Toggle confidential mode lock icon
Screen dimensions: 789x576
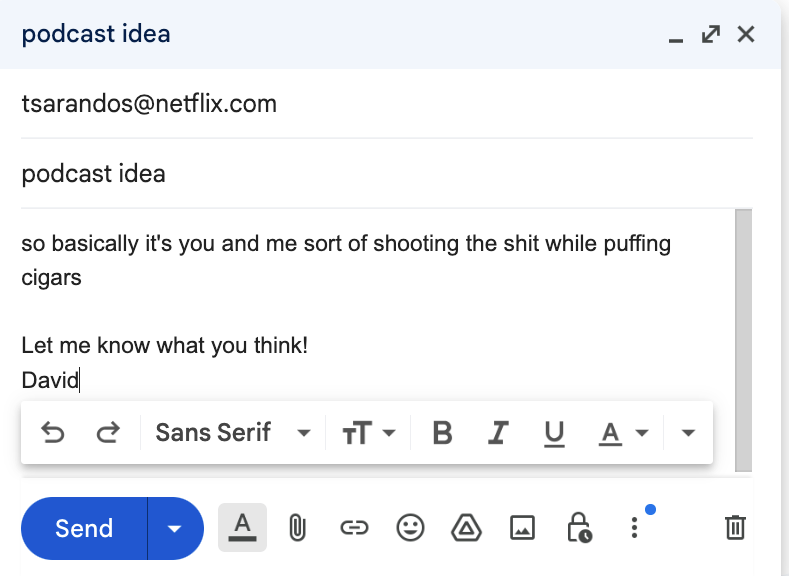coord(579,528)
